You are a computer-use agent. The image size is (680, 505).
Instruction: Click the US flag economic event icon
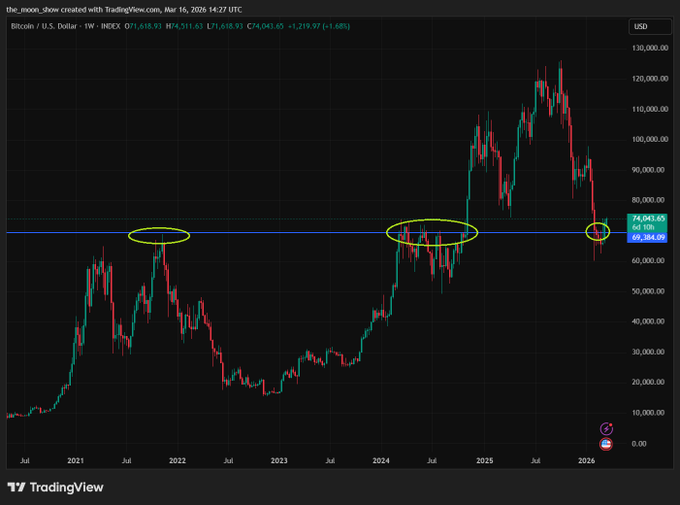[x=605, y=443]
